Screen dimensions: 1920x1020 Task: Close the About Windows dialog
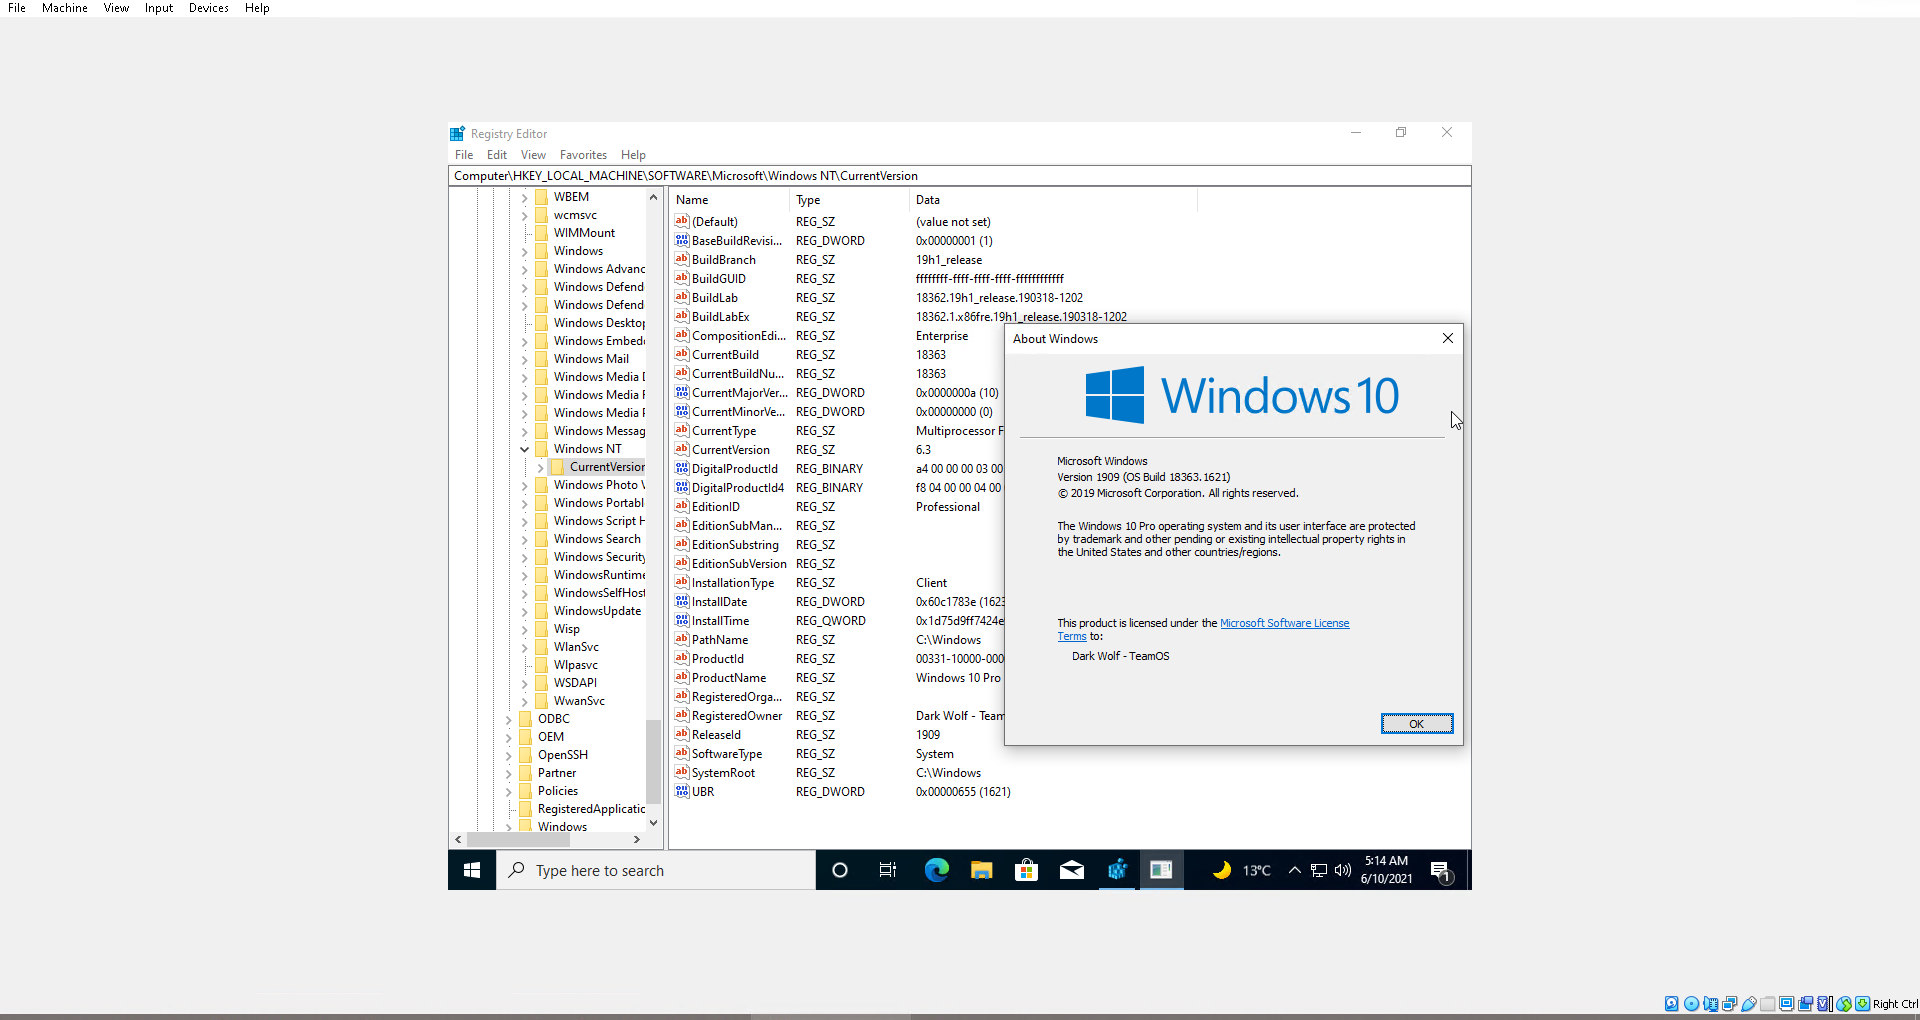pos(1447,338)
